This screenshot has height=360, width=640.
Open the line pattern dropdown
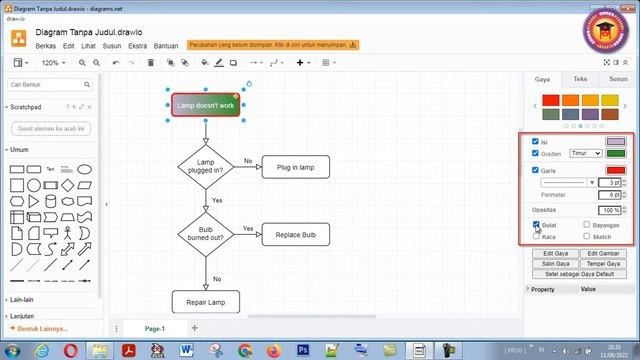point(568,182)
